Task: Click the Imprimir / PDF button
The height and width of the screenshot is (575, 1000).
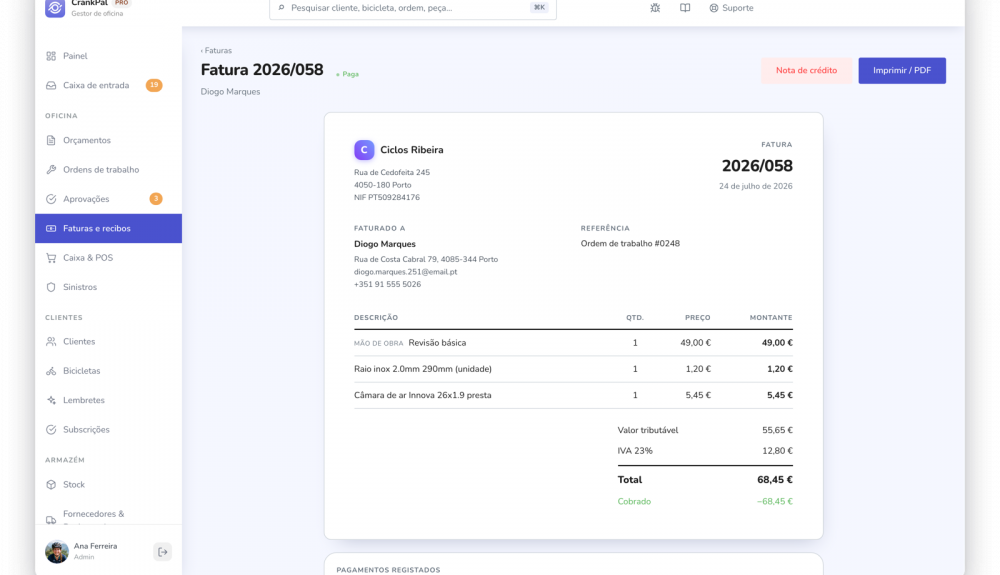Action: (x=902, y=70)
